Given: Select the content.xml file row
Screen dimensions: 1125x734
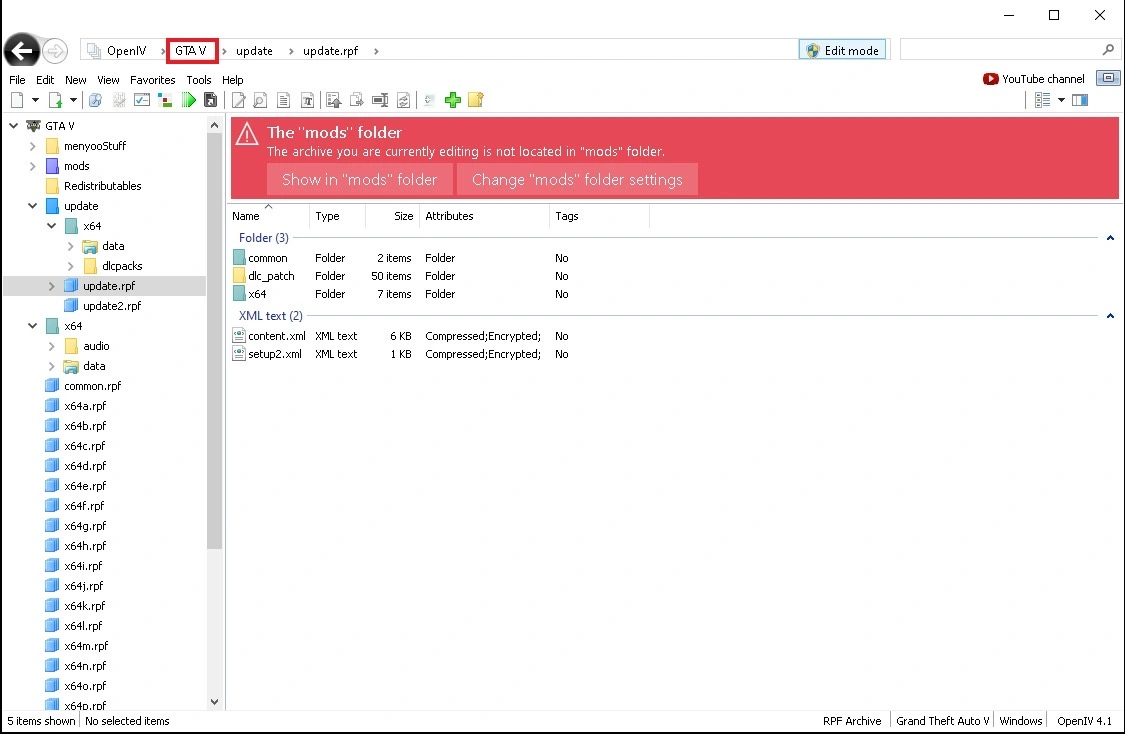Looking at the screenshot, I should coord(401,336).
